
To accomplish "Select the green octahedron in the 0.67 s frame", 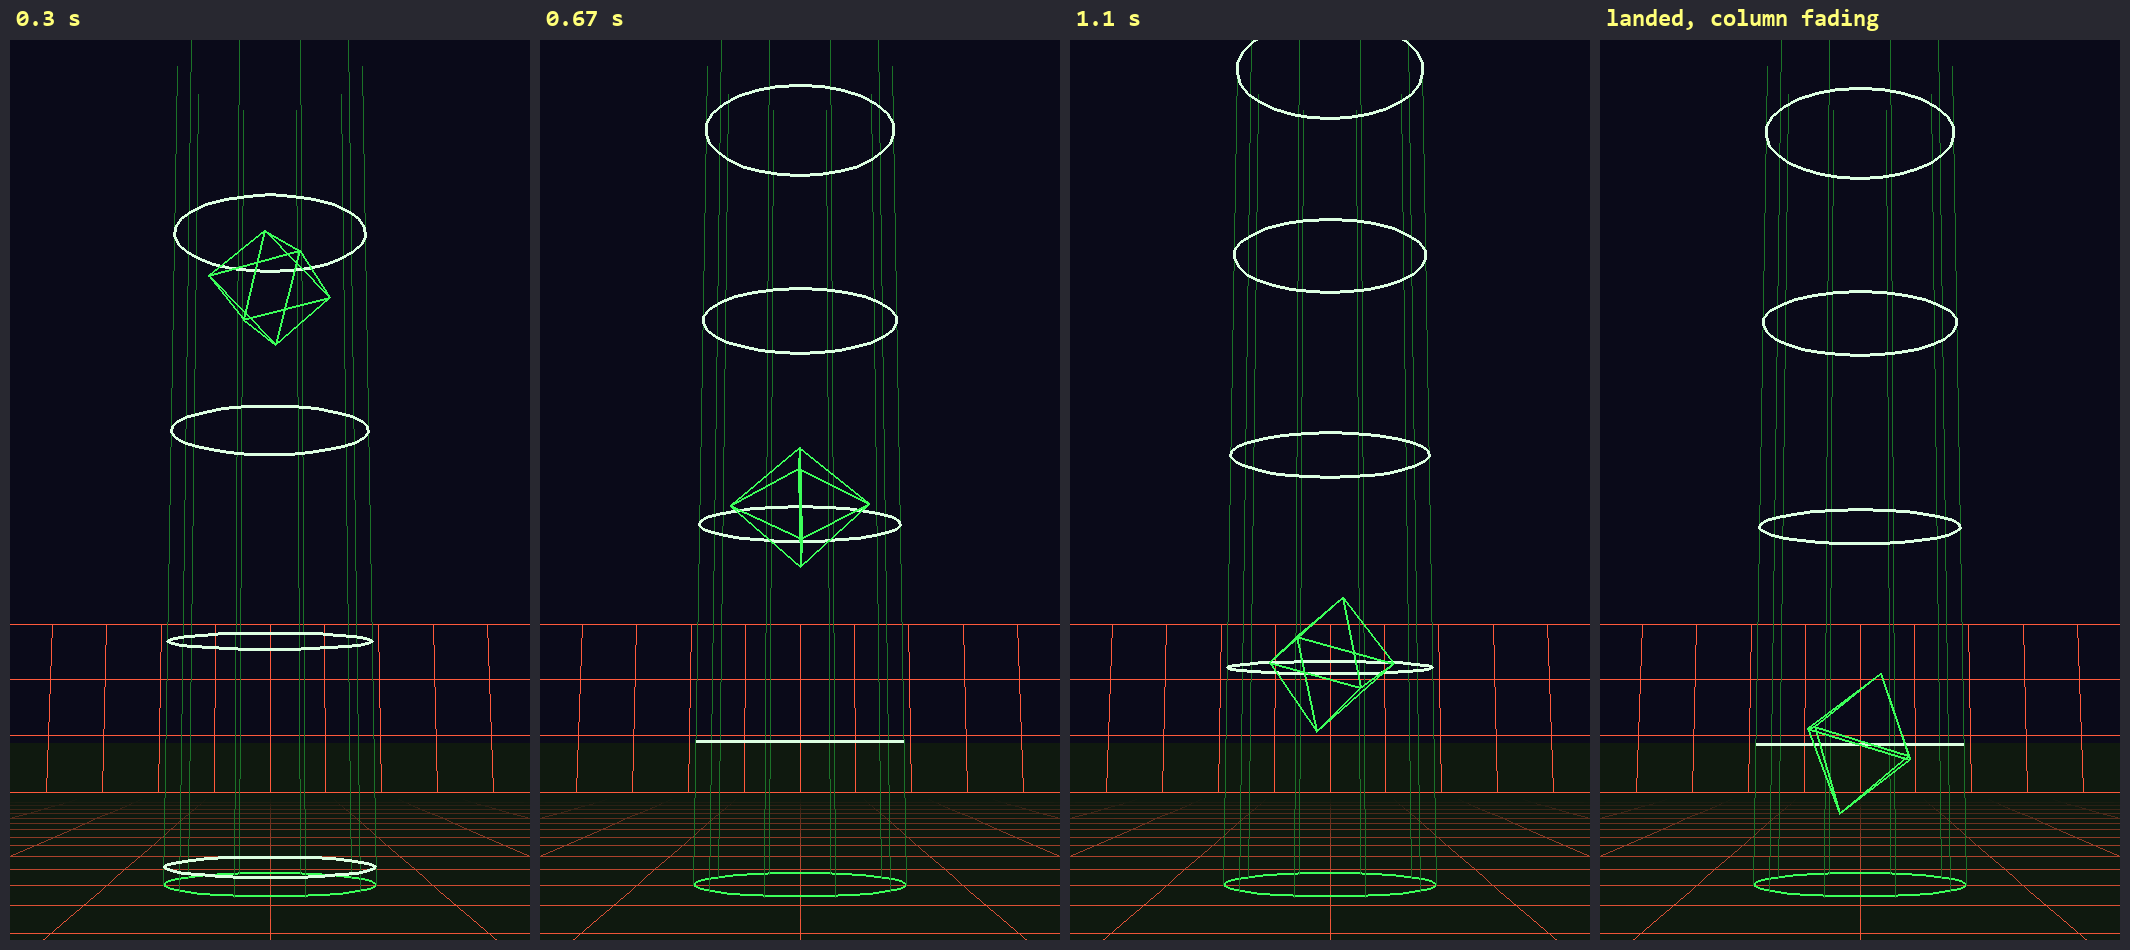I will point(800,507).
